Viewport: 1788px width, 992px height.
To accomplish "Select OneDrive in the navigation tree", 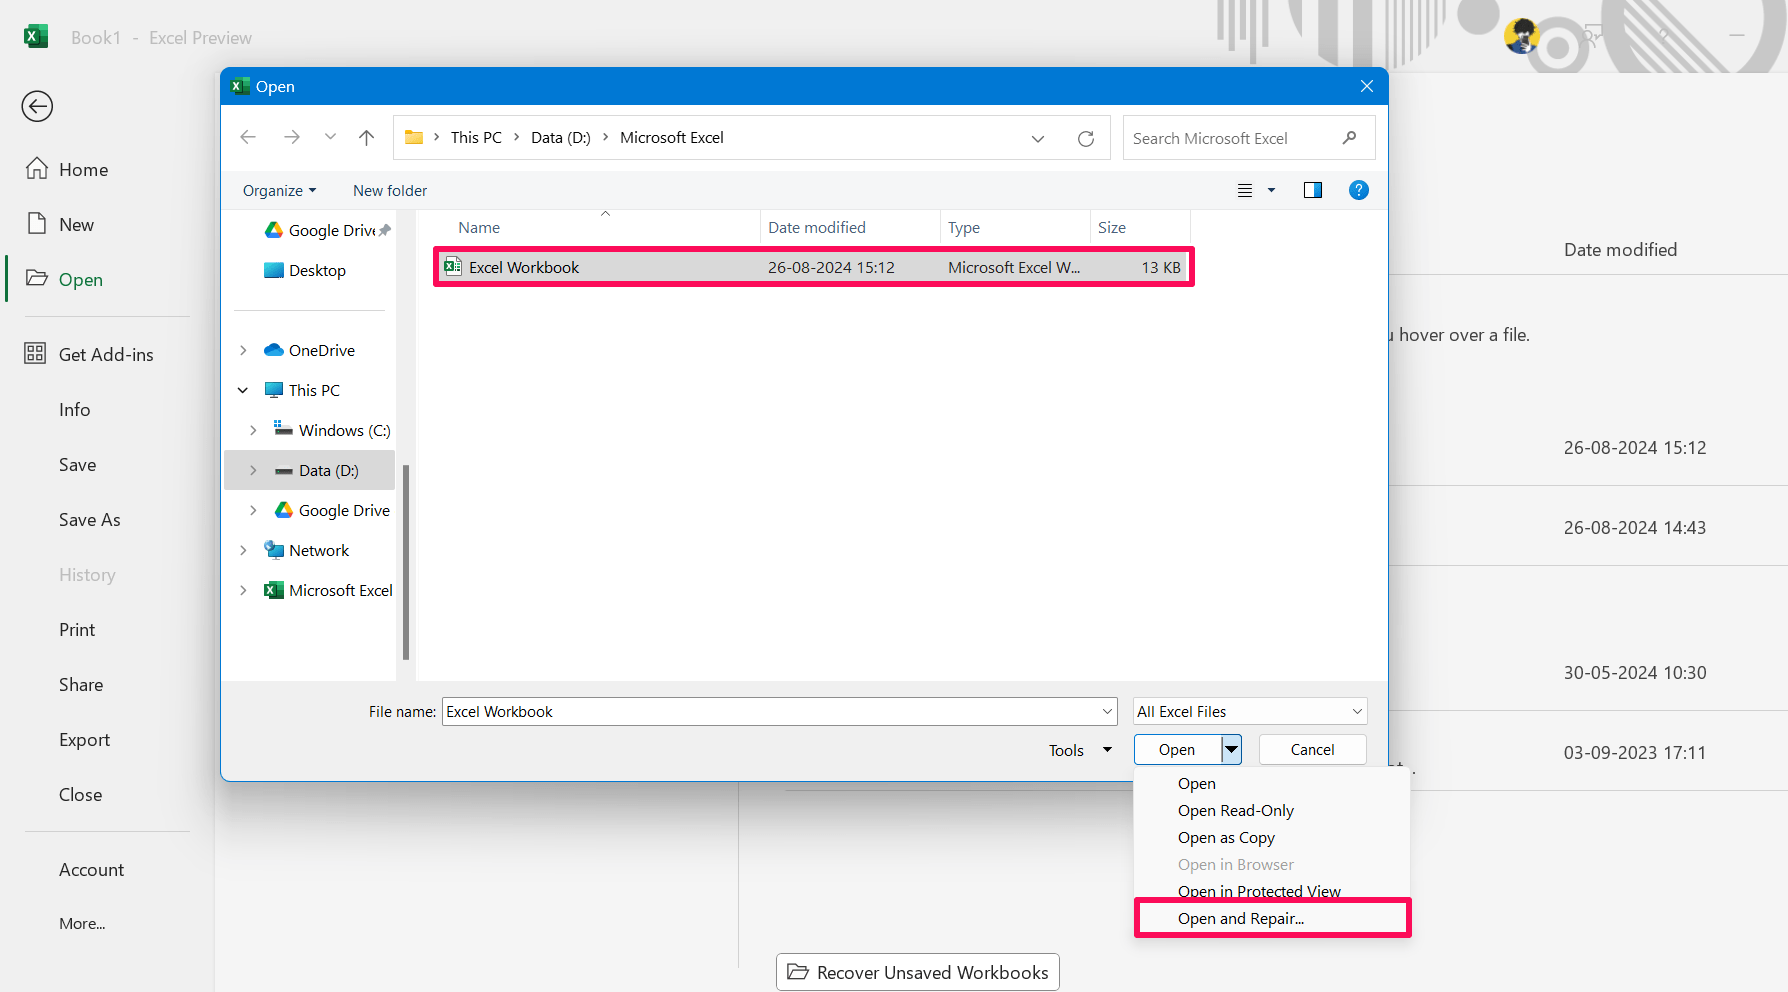I will [309, 350].
